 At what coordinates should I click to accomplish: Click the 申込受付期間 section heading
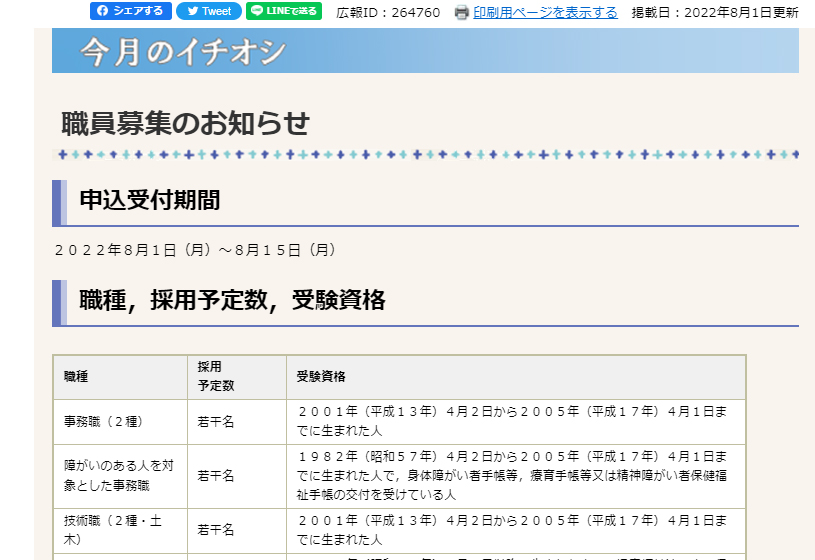pos(149,200)
